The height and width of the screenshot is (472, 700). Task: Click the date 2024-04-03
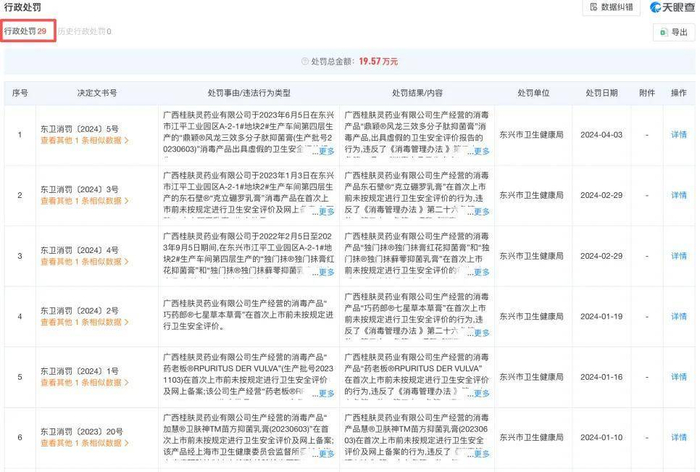point(601,134)
